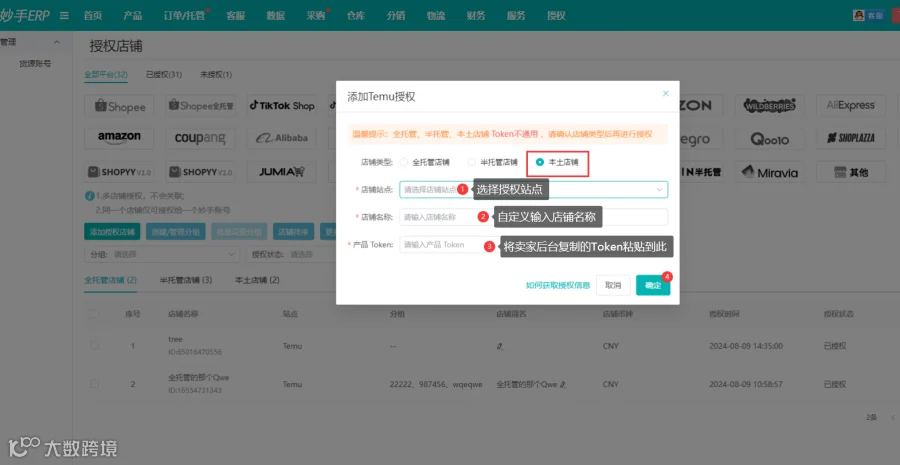The width and height of the screenshot is (900, 465).
Task: Click the coupang platform tile
Action: click(x=200, y=138)
